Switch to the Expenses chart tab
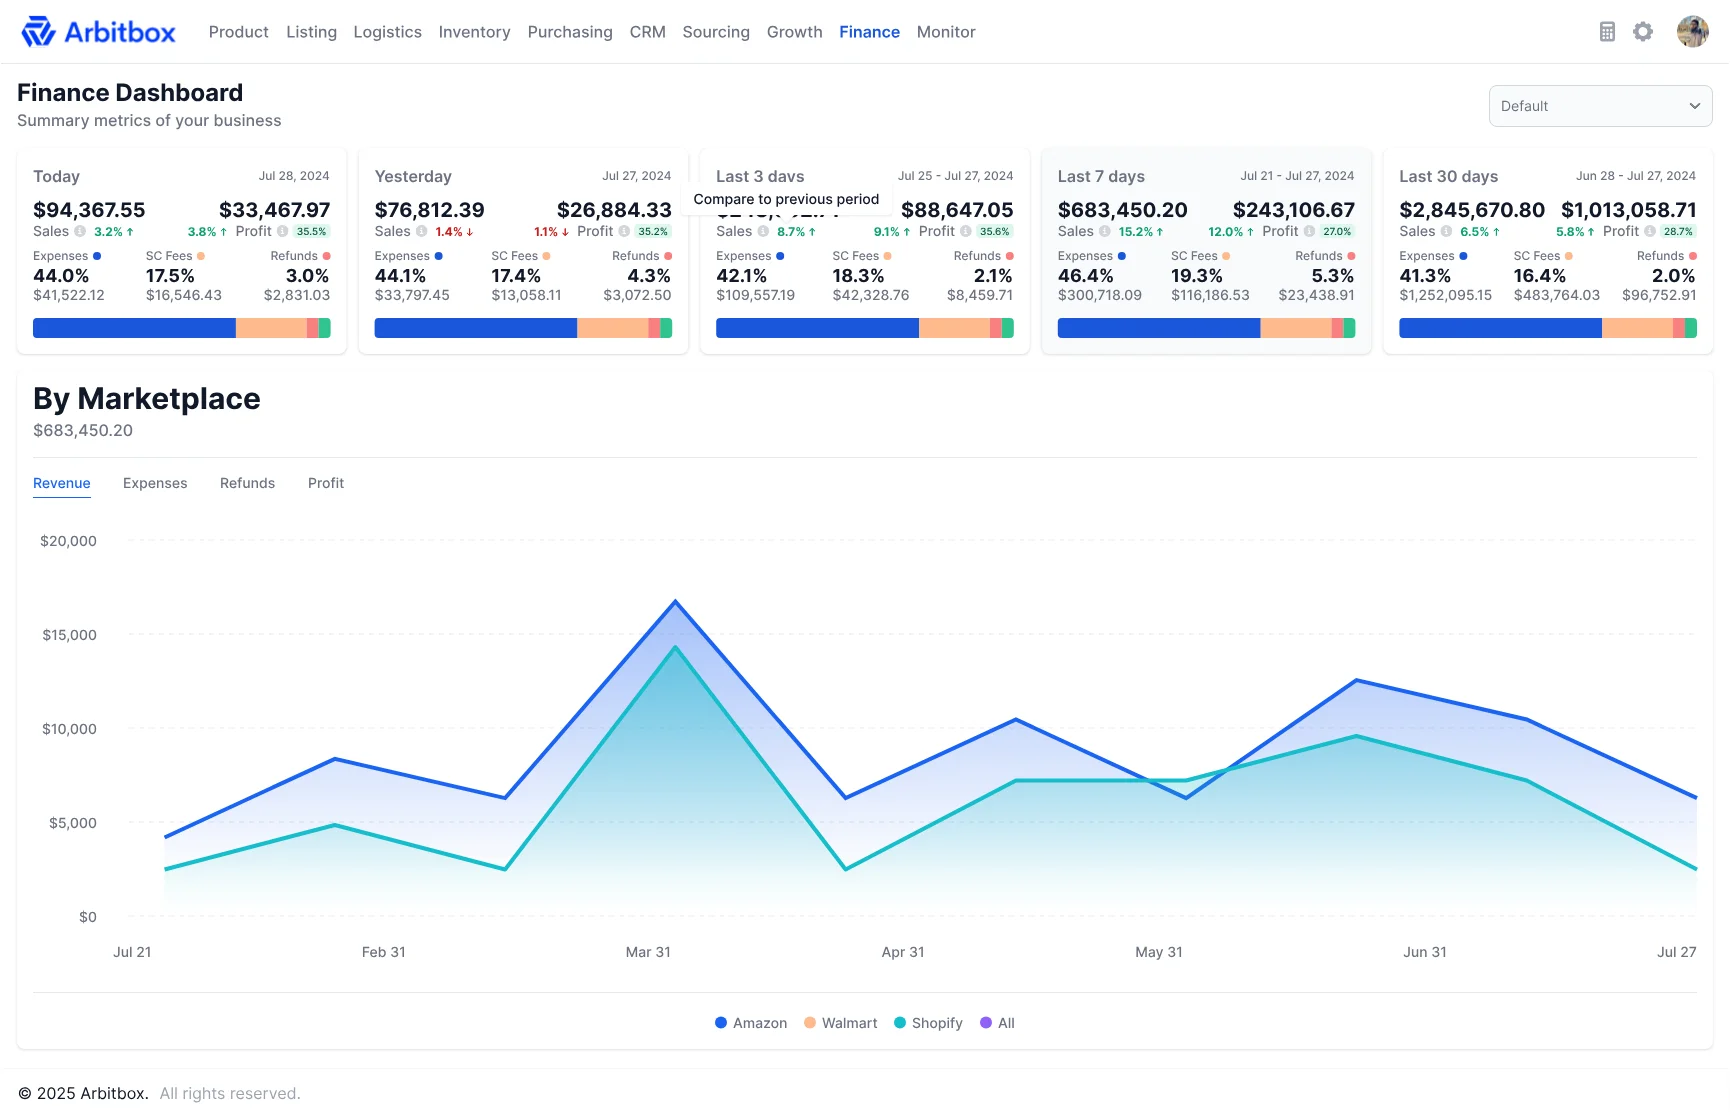 [x=155, y=483]
